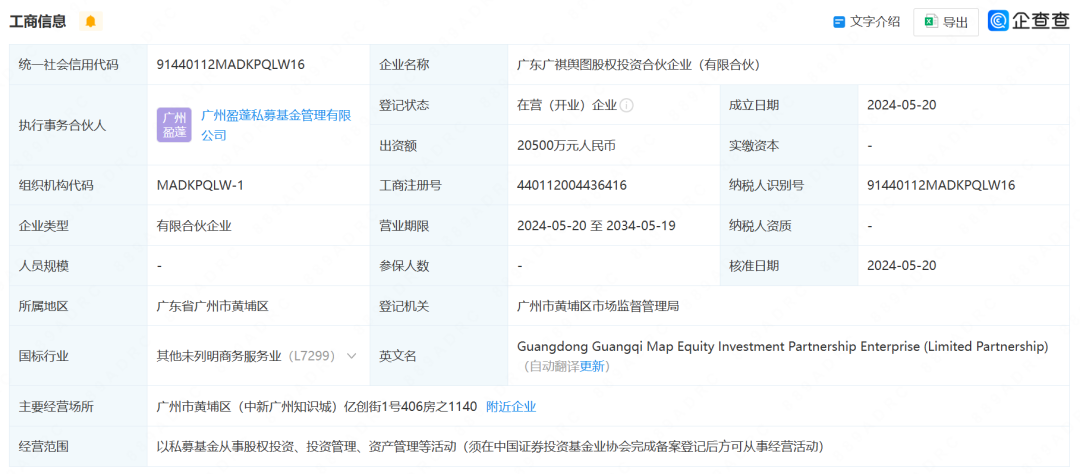Open the 附近企业 nearby companies link
This screenshot has height=474, width=1080.
click(x=511, y=406)
